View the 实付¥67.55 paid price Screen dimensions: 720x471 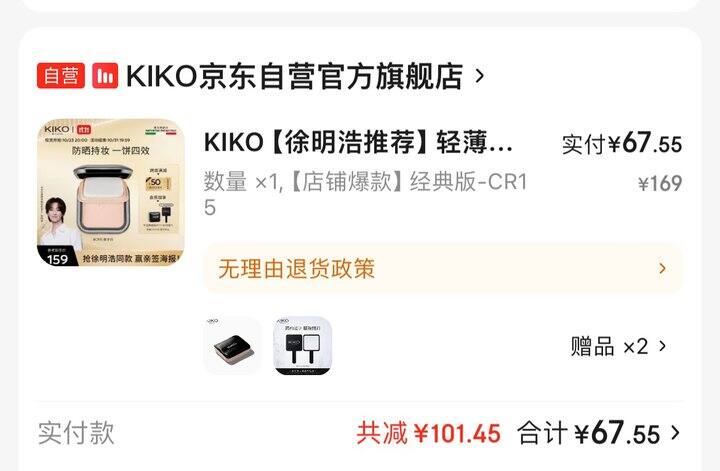(x=622, y=143)
